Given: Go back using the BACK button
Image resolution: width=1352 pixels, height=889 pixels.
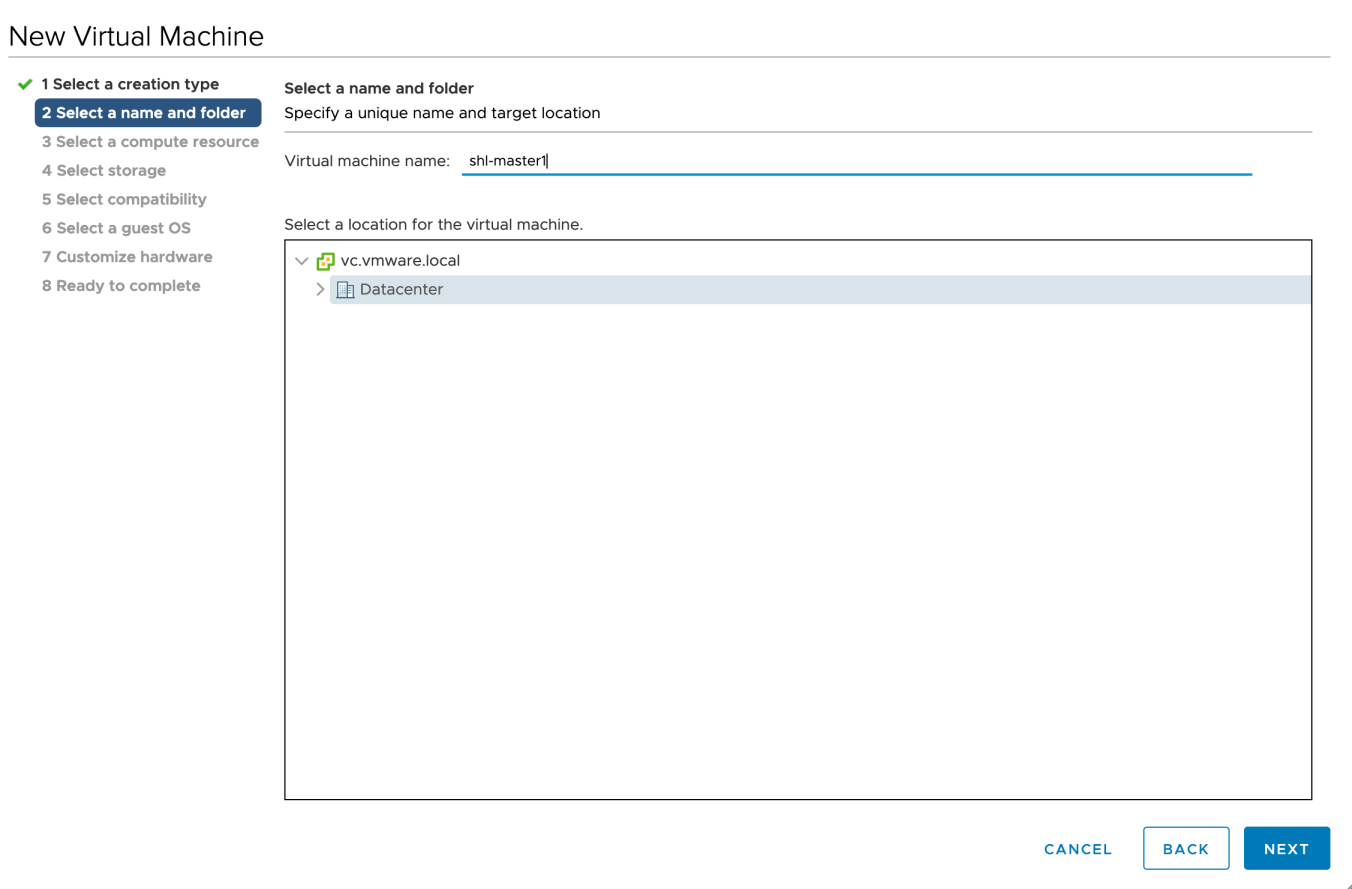Looking at the screenshot, I should [1186, 848].
